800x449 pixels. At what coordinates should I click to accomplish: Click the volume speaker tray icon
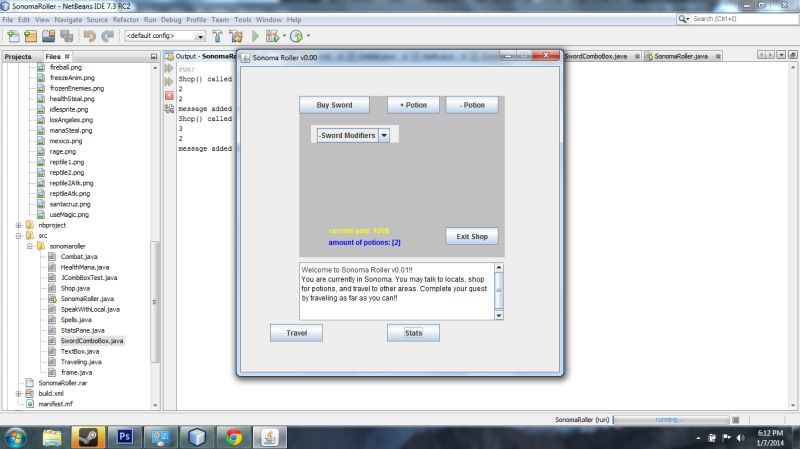tap(740, 438)
